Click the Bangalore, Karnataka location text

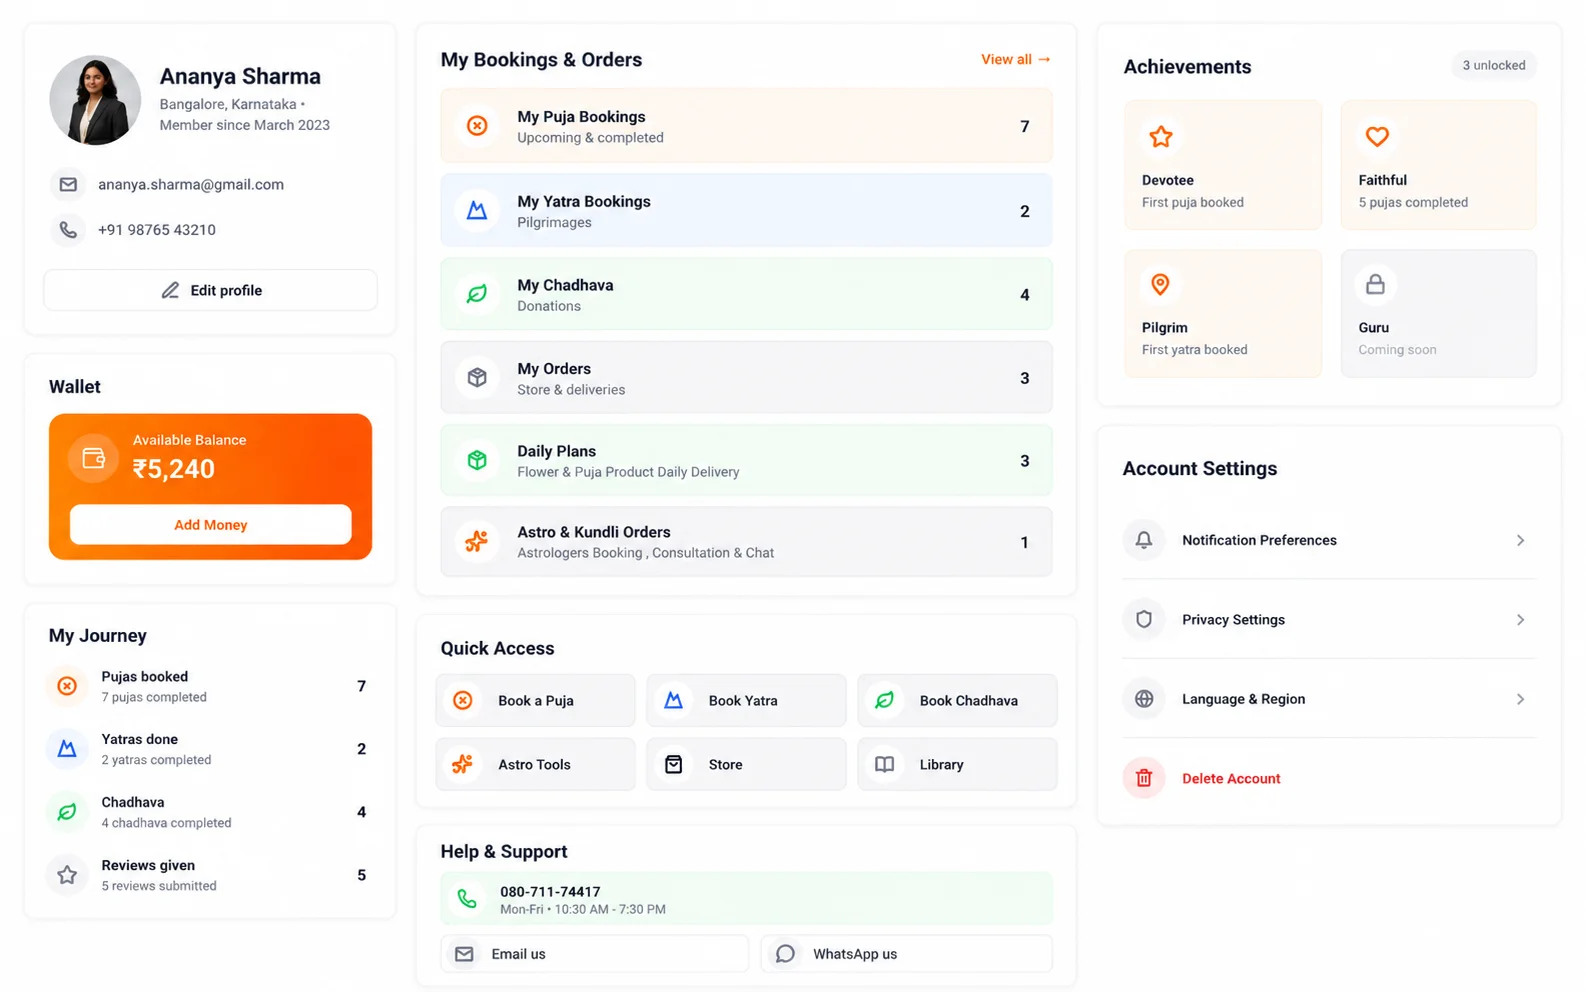point(228,104)
